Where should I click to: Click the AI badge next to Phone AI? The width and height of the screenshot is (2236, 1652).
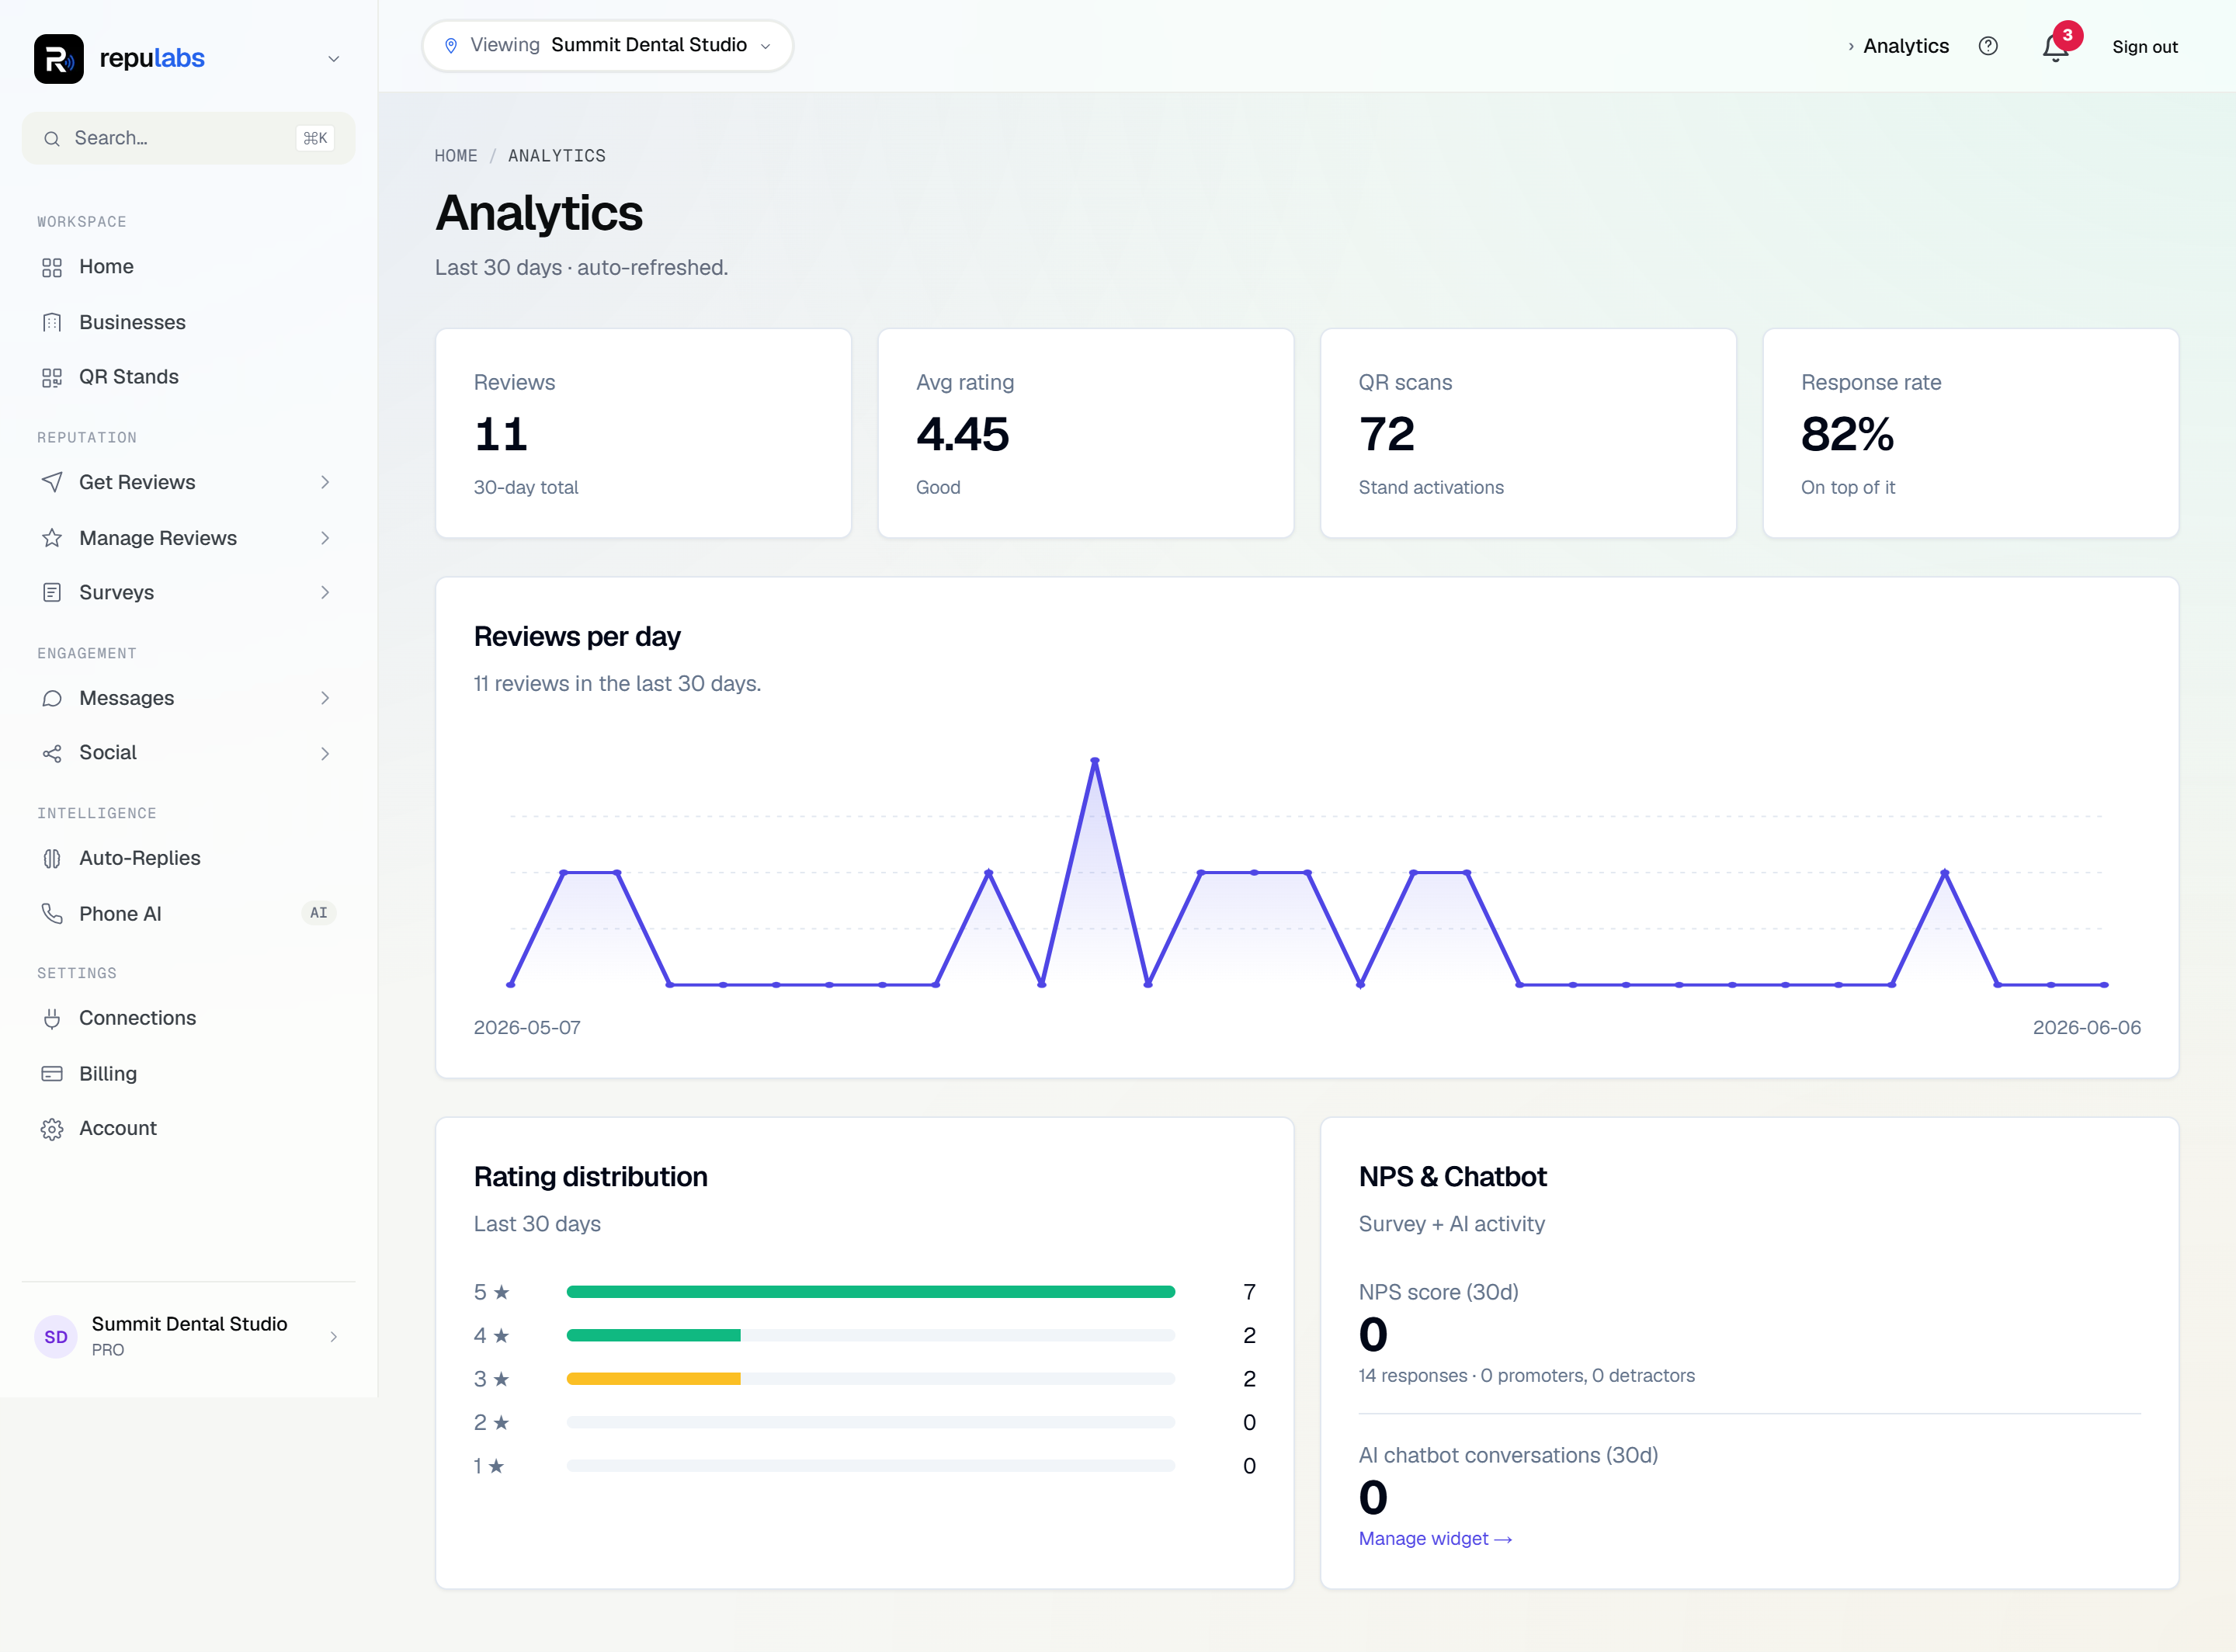pyautogui.click(x=318, y=913)
